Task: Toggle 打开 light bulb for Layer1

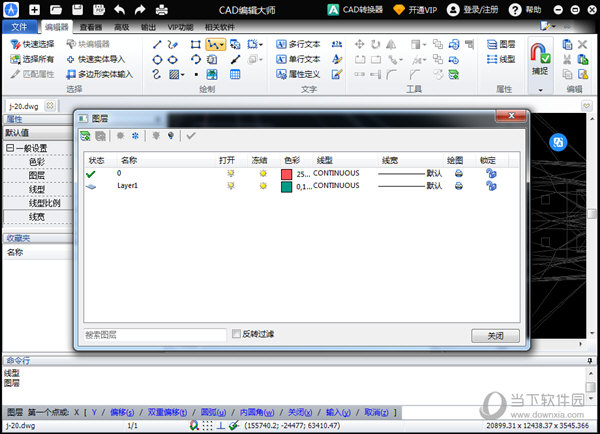Action: click(231, 186)
